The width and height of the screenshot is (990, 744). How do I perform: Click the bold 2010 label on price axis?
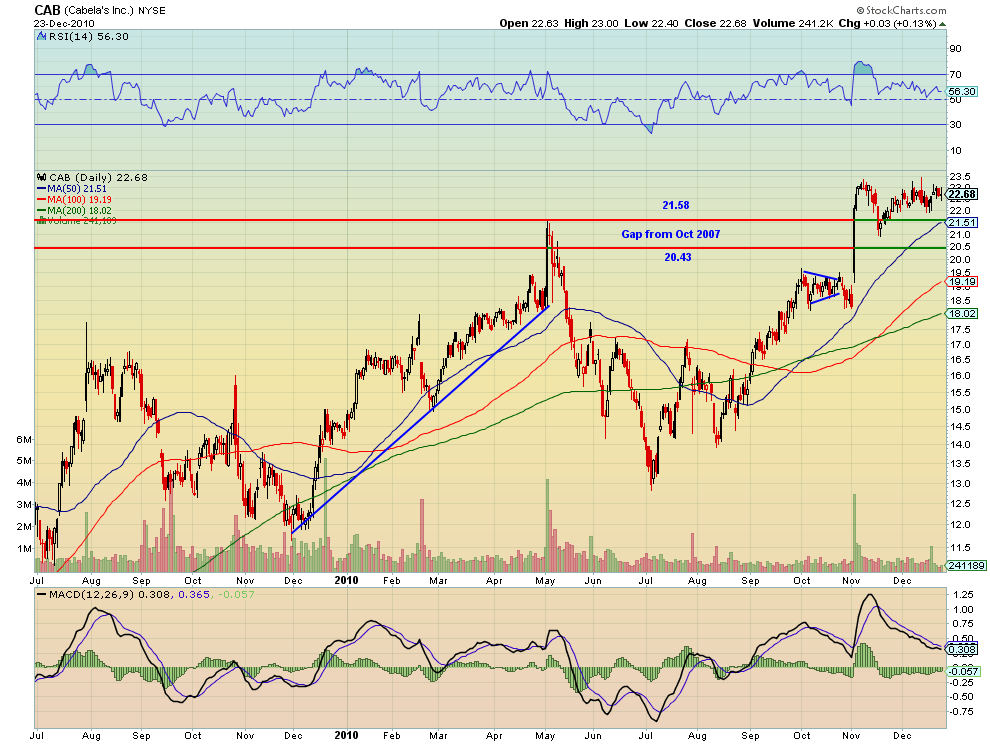coord(346,580)
